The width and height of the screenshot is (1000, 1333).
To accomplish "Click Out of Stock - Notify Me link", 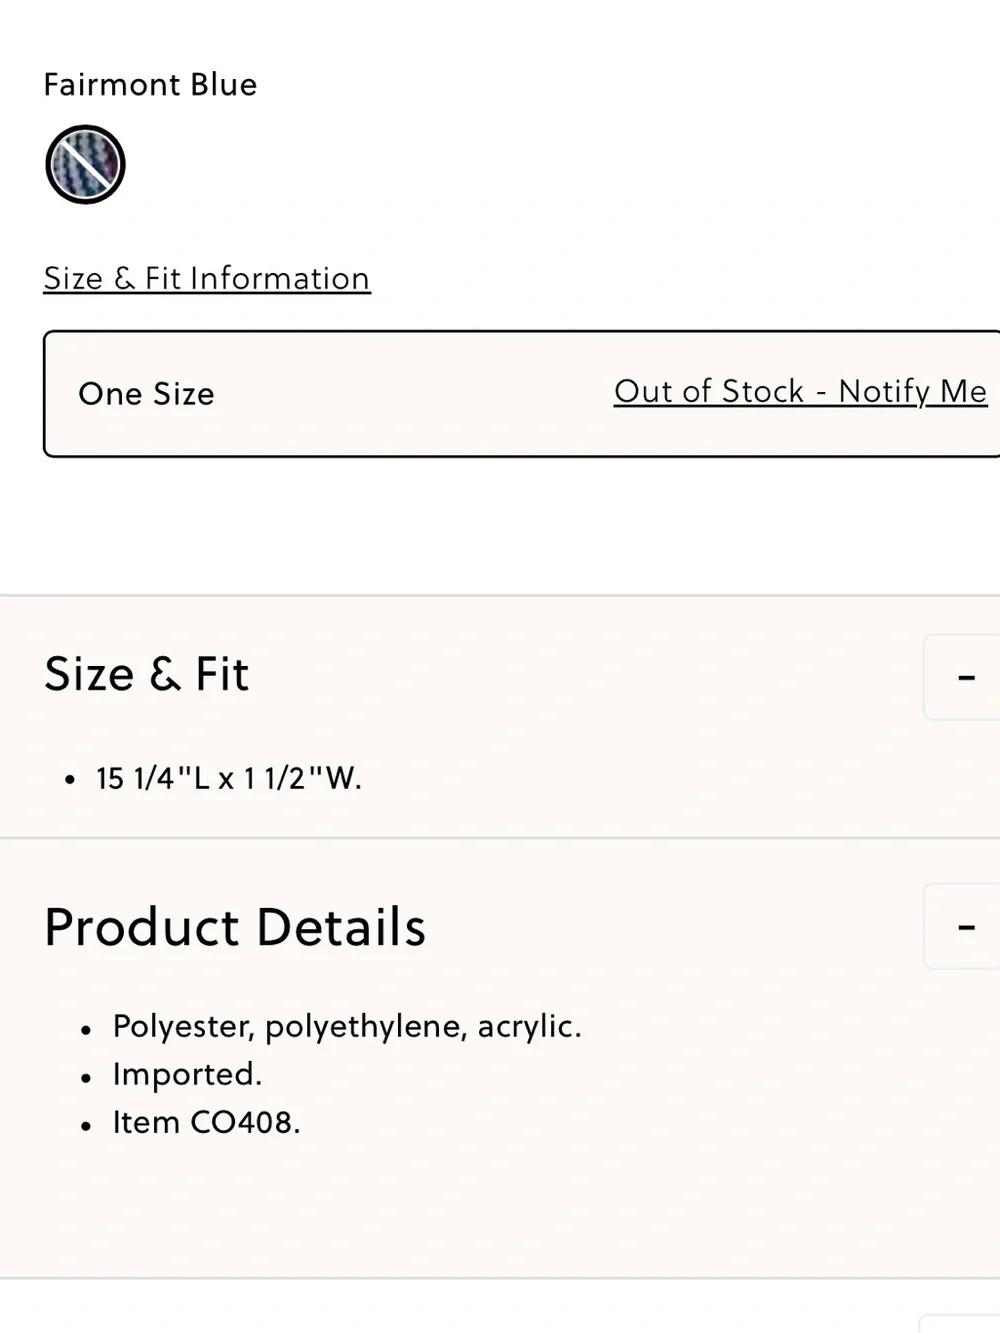I will tap(800, 391).
